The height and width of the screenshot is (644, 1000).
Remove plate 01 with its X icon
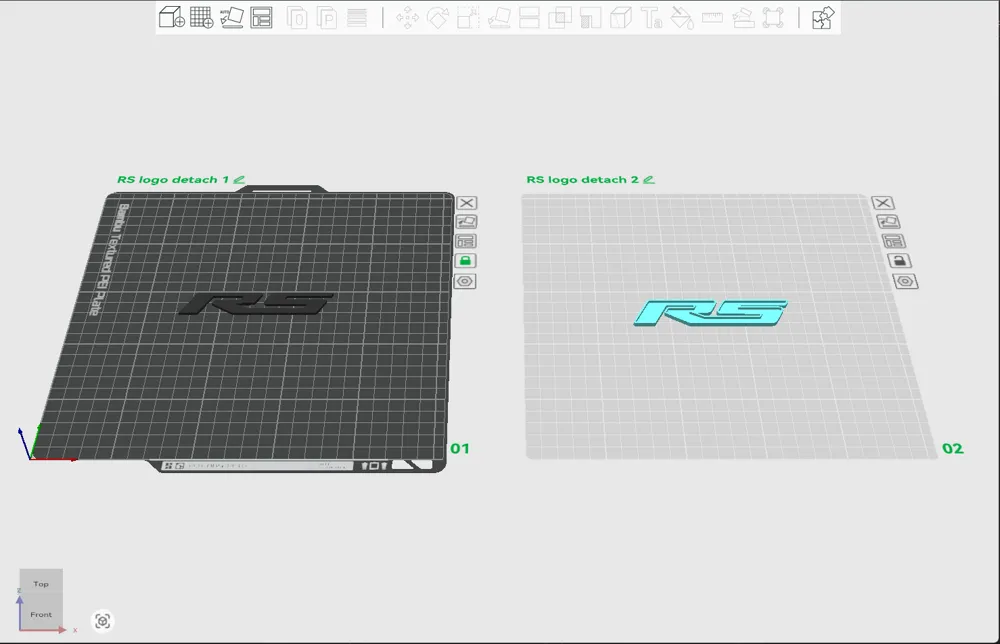(x=467, y=203)
